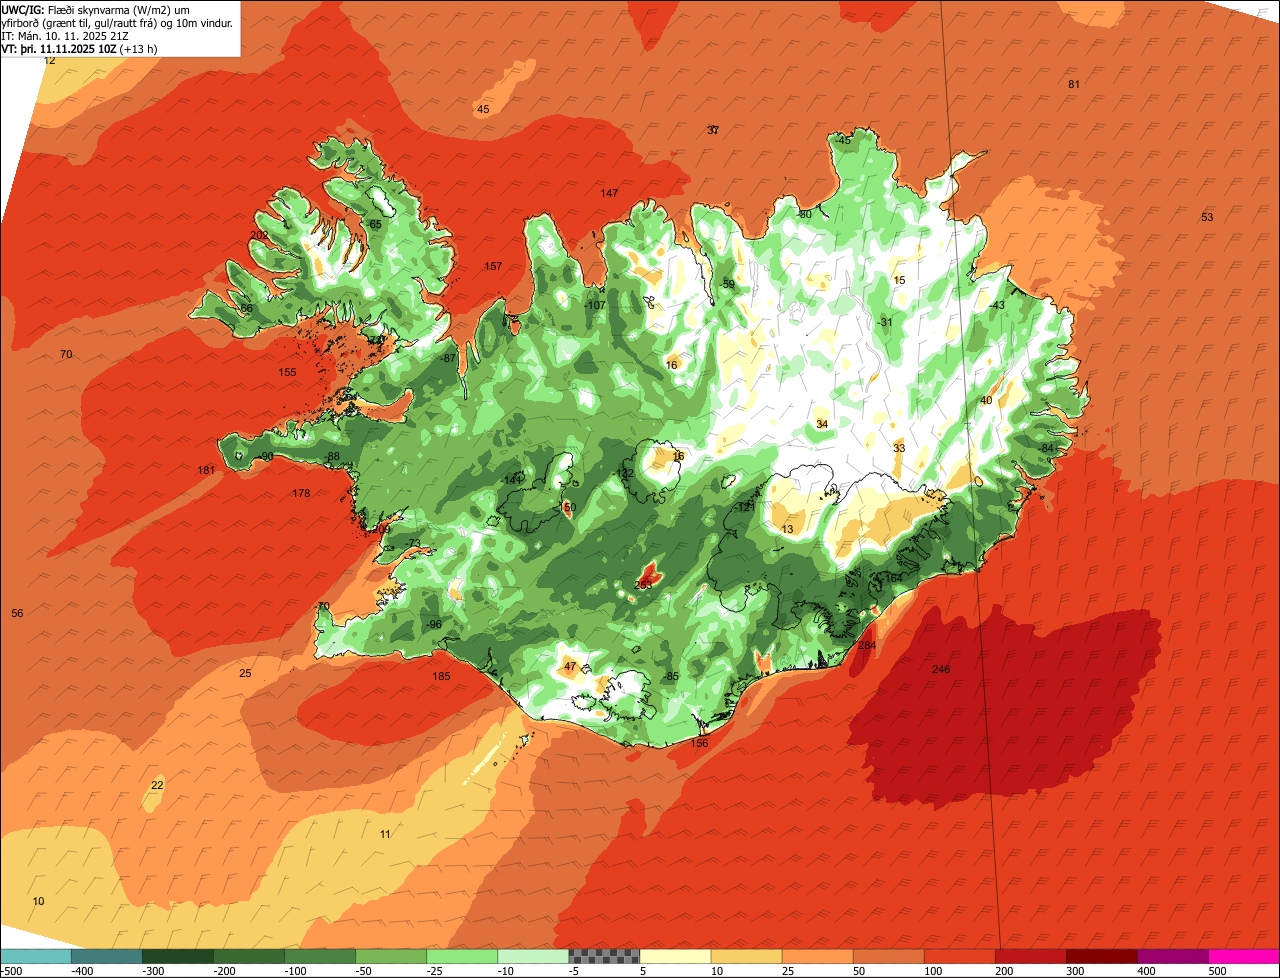Image resolution: width=1280 pixels, height=978 pixels.
Task: Click the '-87' value near Hrútafjörður
Action: click(447, 358)
